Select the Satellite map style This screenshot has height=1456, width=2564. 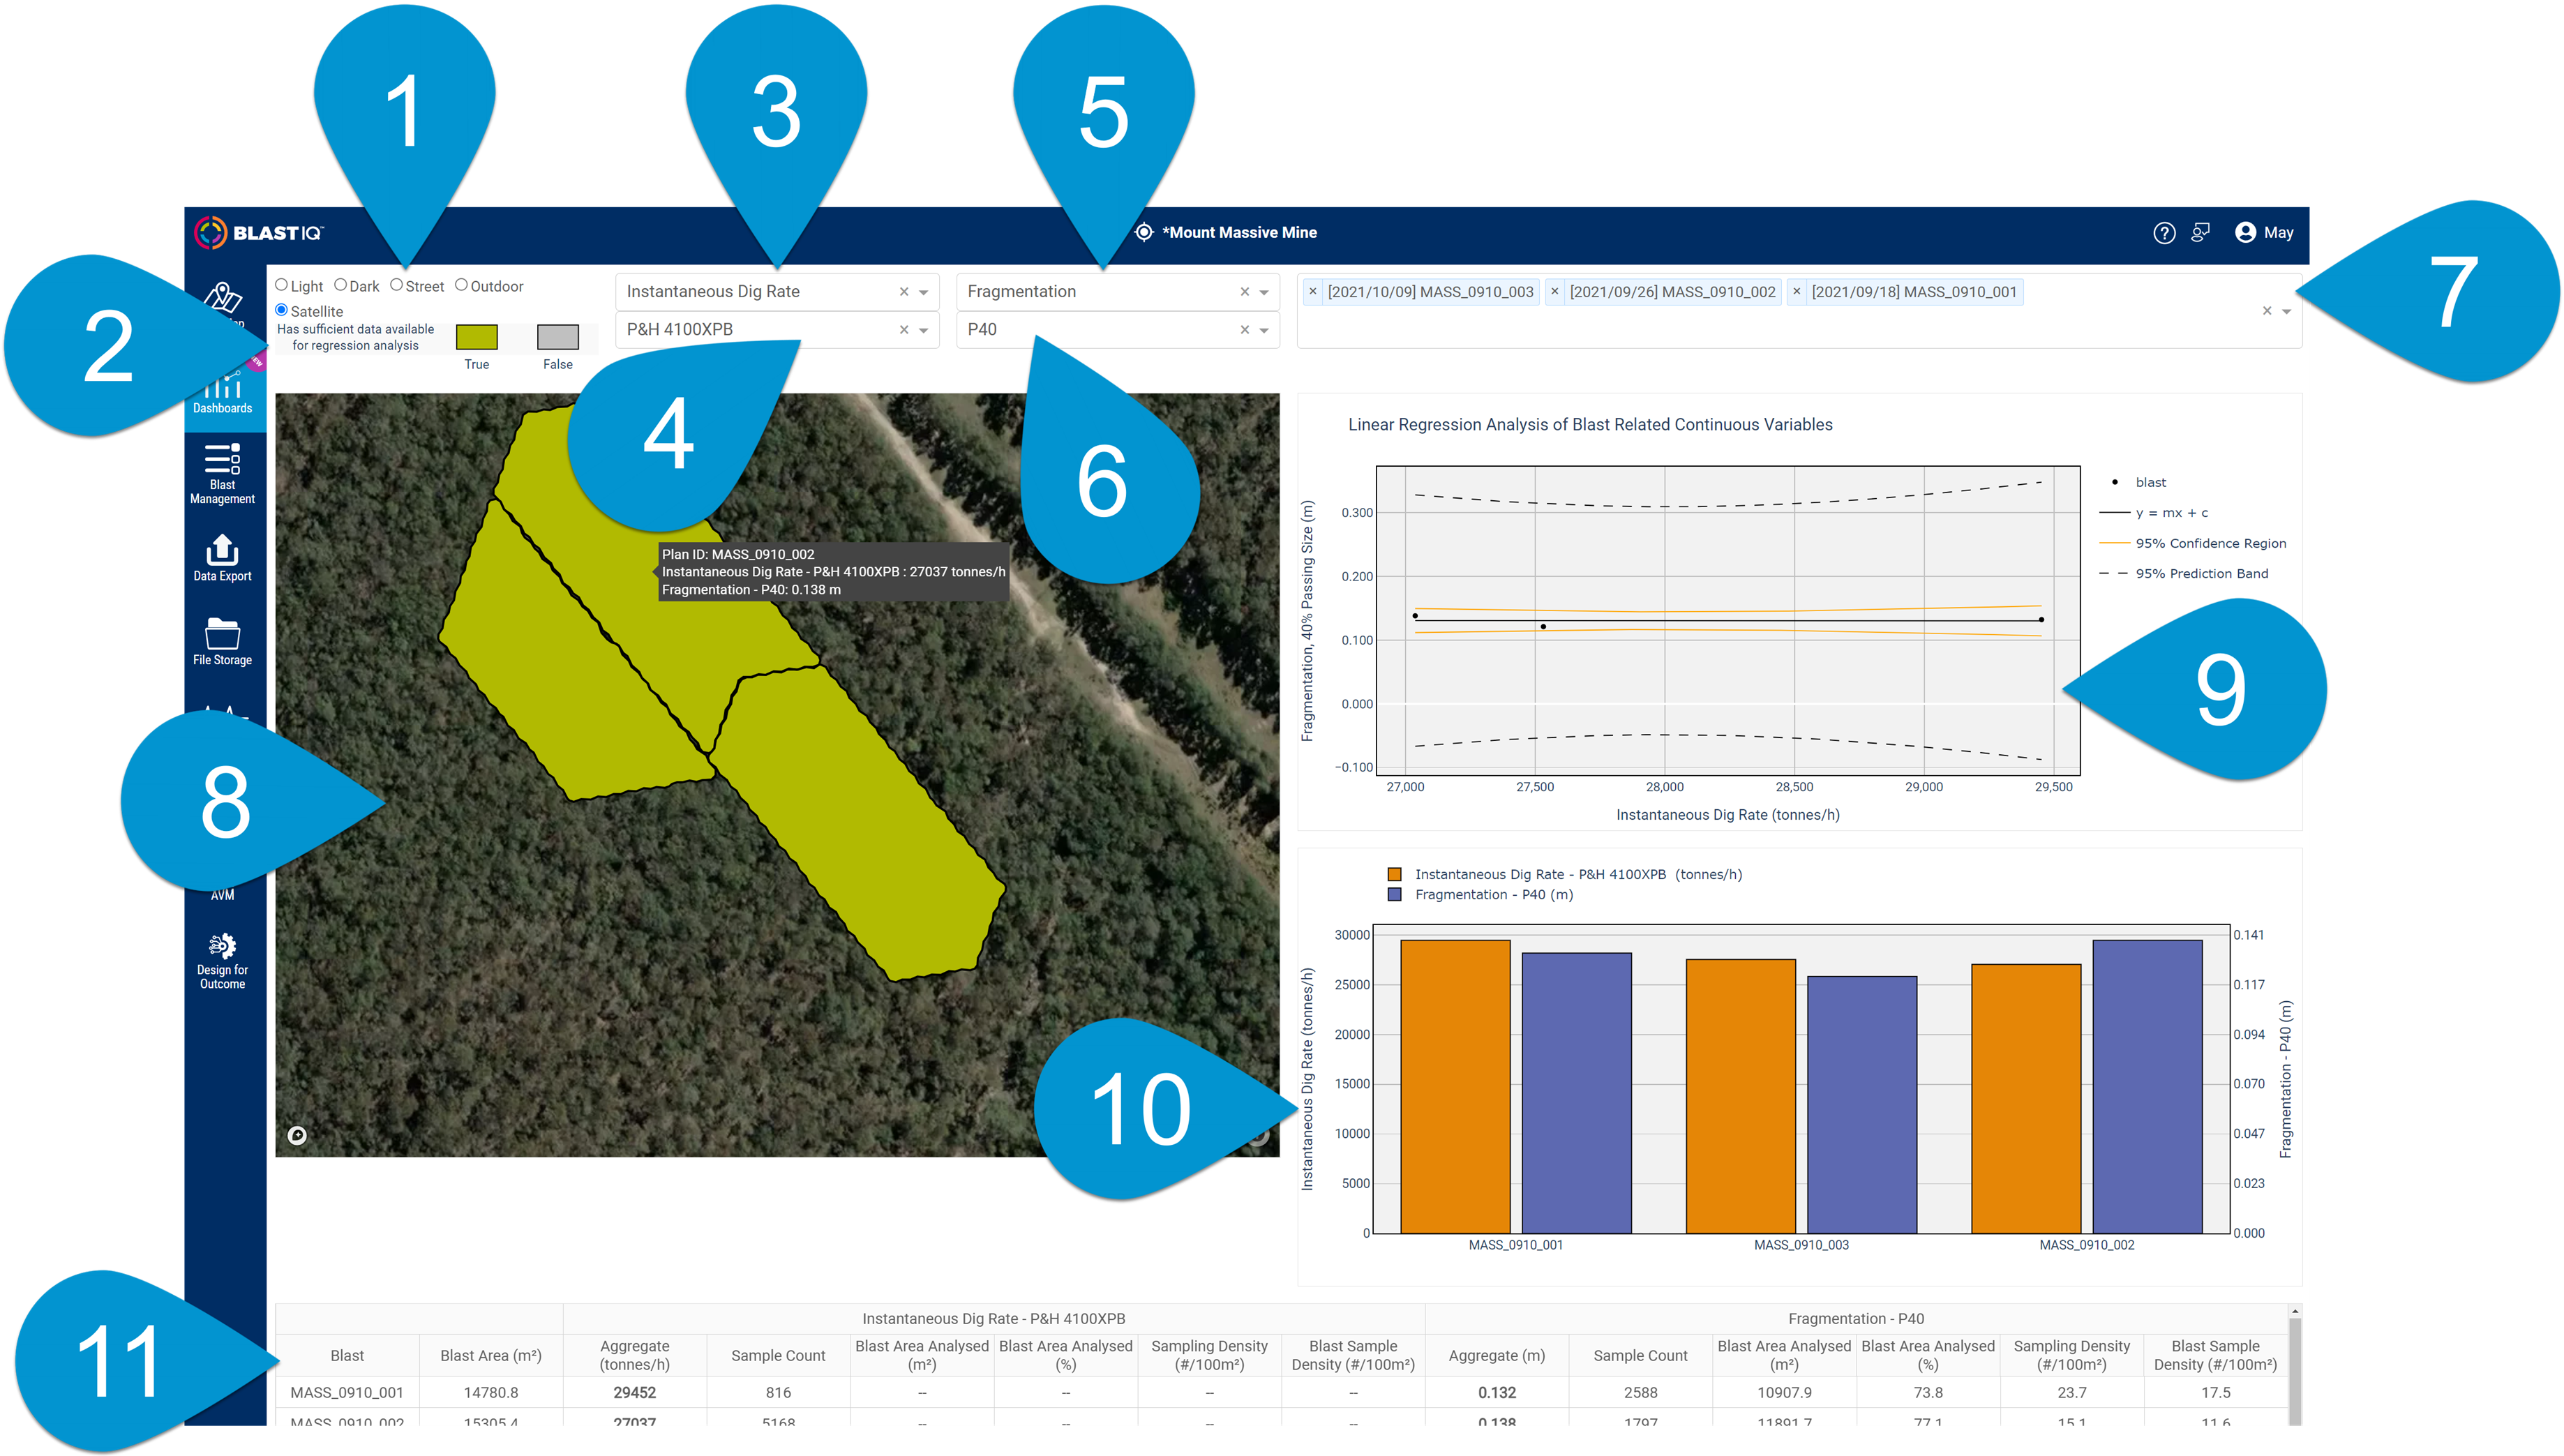click(282, 311)
